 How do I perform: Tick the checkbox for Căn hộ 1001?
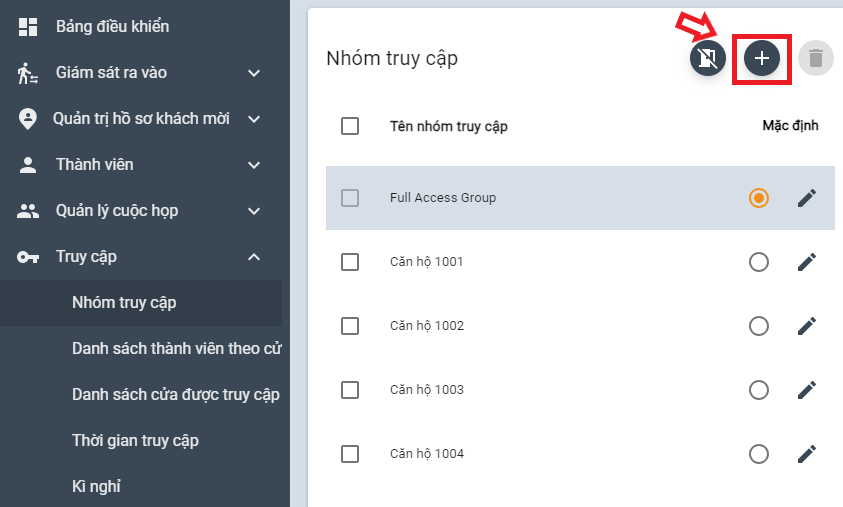(350, 262)
